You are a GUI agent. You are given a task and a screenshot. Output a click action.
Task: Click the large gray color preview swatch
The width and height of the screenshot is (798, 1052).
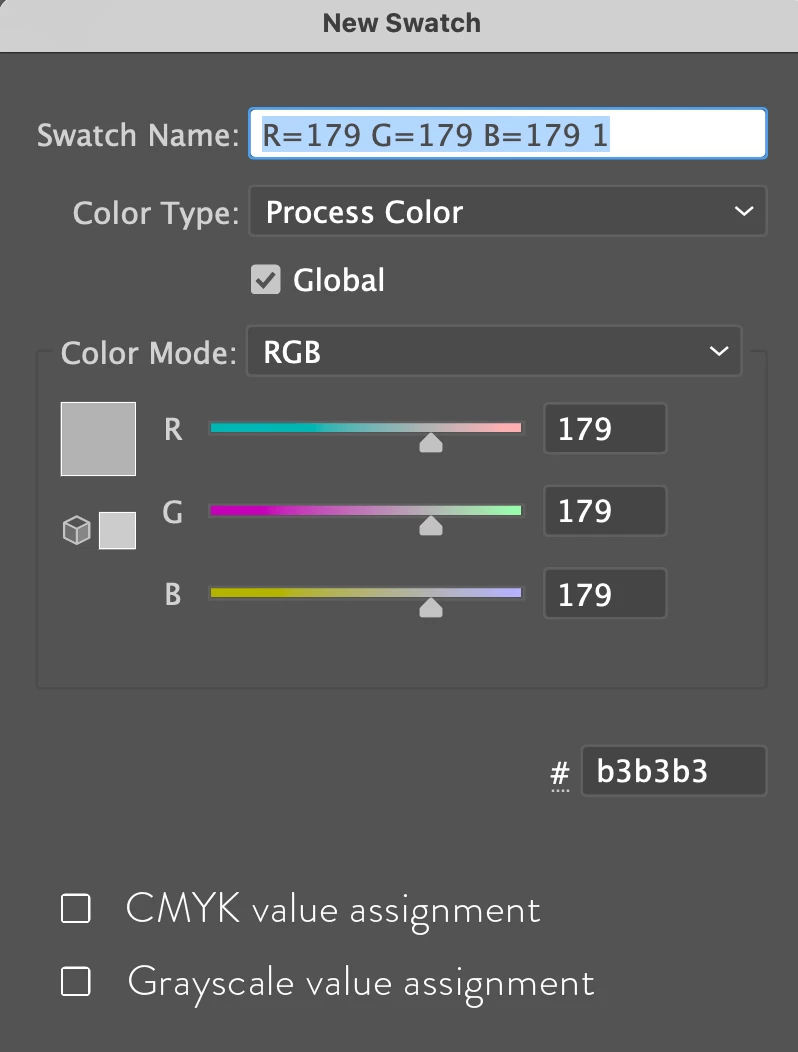pyautogui.click(x=98, y=439)
